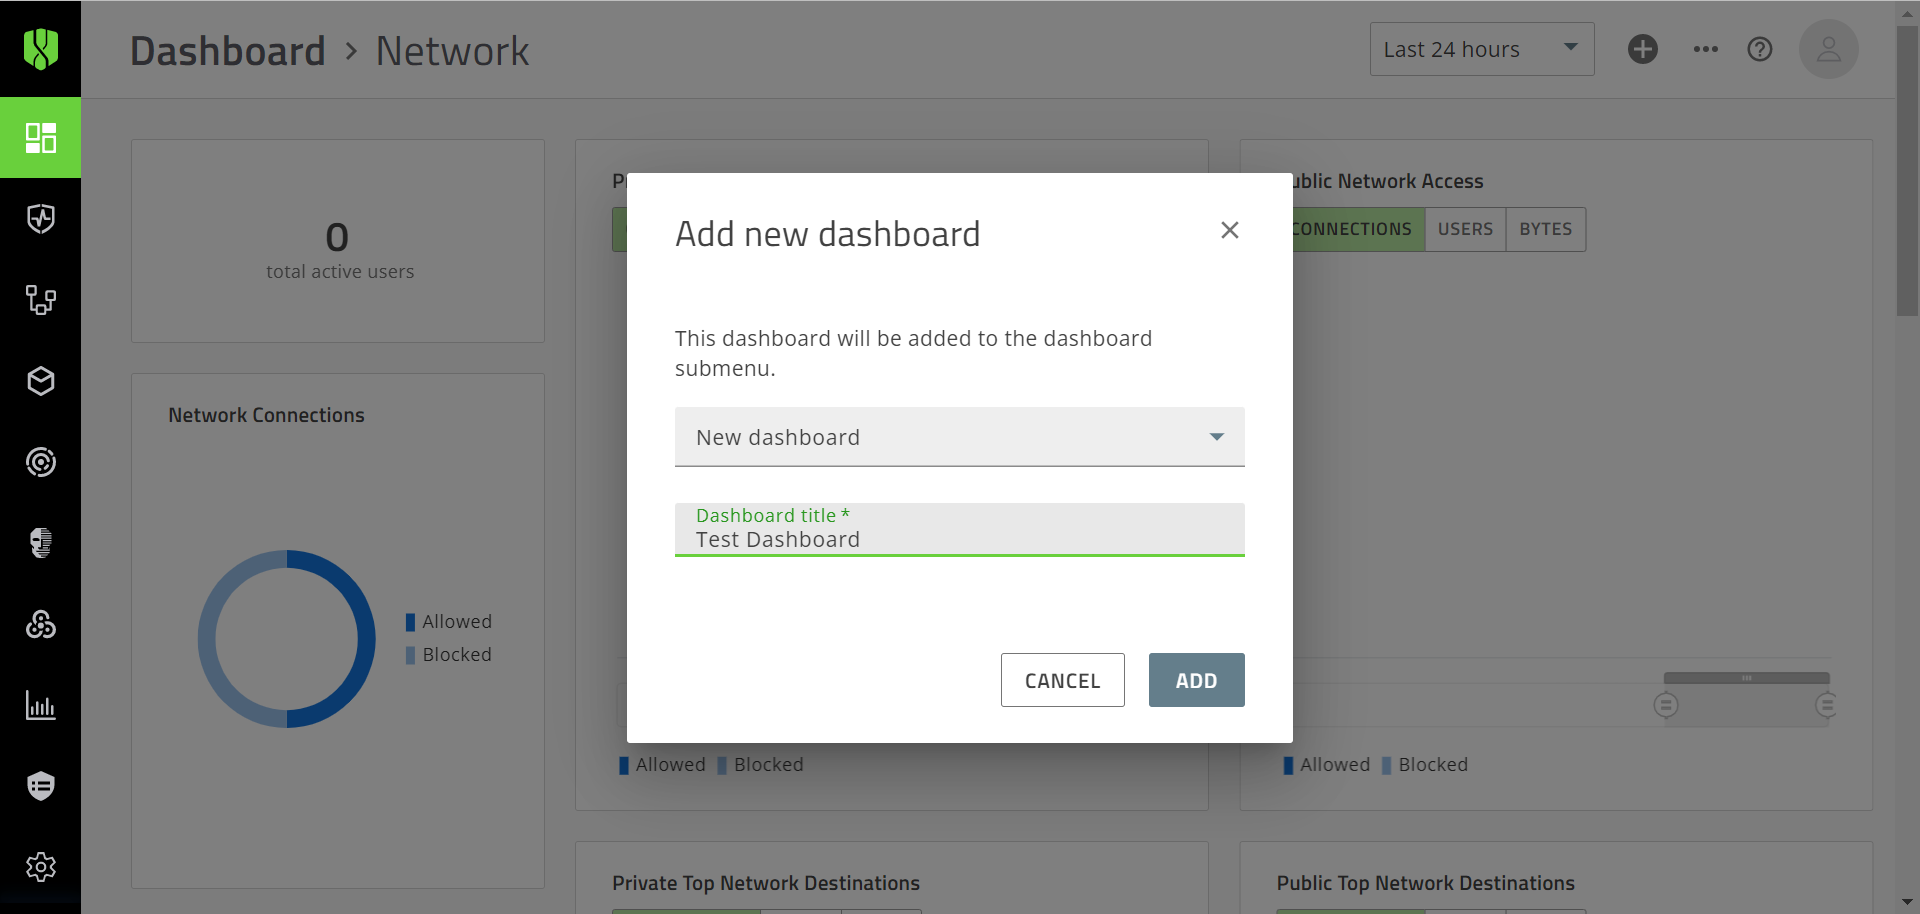Toggle Blocked legend in Network Connections donut
This screenshot has width=1920, height=914.
pyautogui.click(x=449, y=655)
